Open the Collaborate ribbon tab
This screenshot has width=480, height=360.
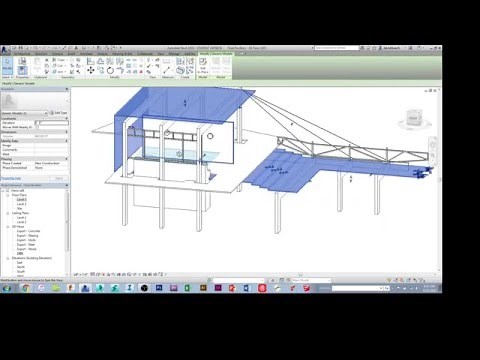[145, 54]
